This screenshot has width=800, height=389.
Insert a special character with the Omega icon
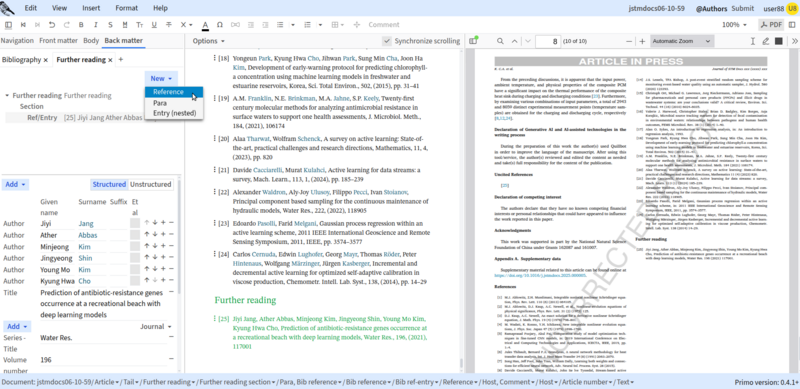click(220, 25)
